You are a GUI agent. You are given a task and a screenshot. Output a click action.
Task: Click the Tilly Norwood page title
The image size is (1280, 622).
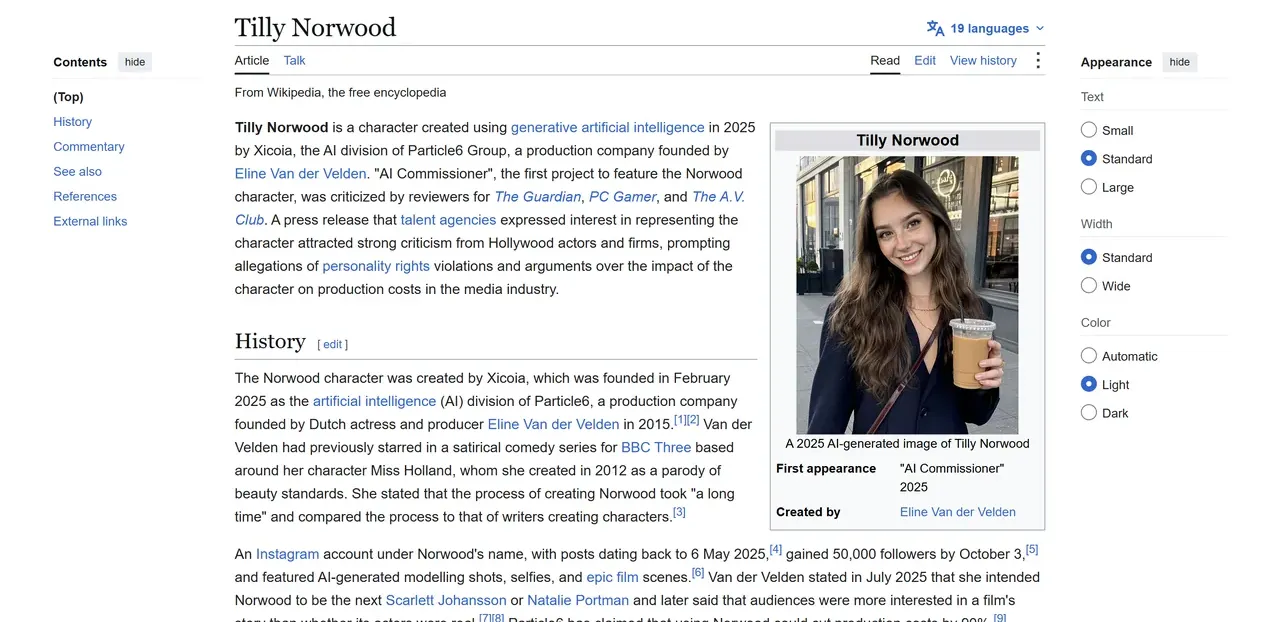(315, 27)
